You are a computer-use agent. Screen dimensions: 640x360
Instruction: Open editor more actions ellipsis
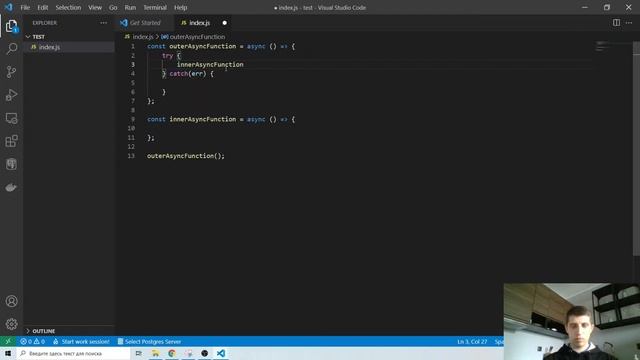(629, 23)
